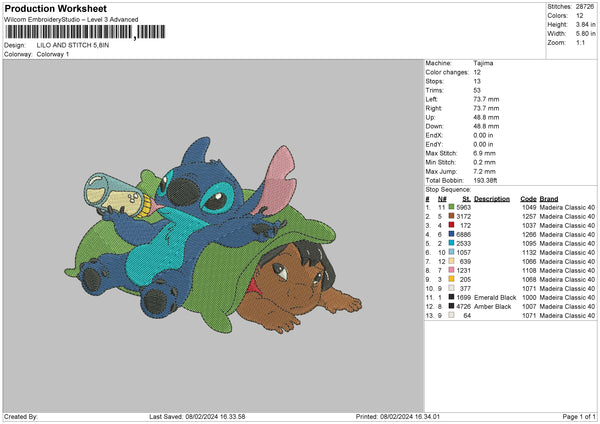Image resolution: width=600 pixels, height=424 pixels.
Task: Click the Colorway 1 value
Action: click(x=53, y=54)
